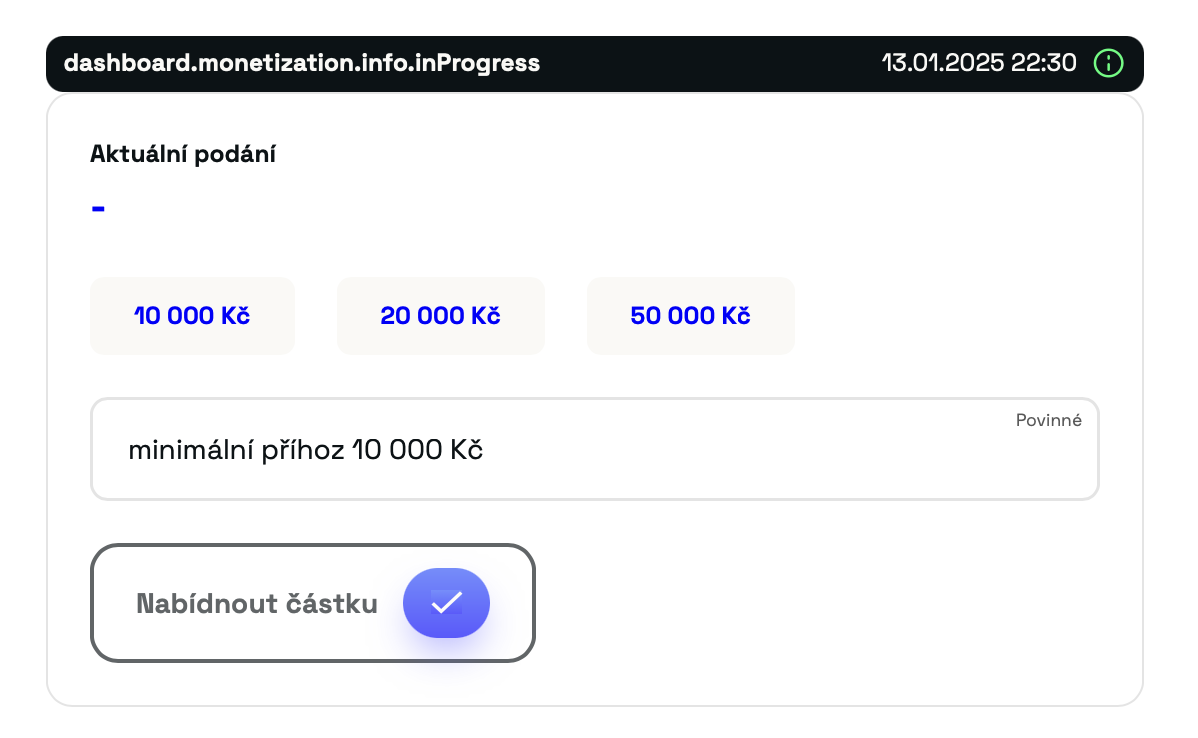Focus the minimum bid amount input field
This screenshot has width=1198, height=738.
click(594, 450)
